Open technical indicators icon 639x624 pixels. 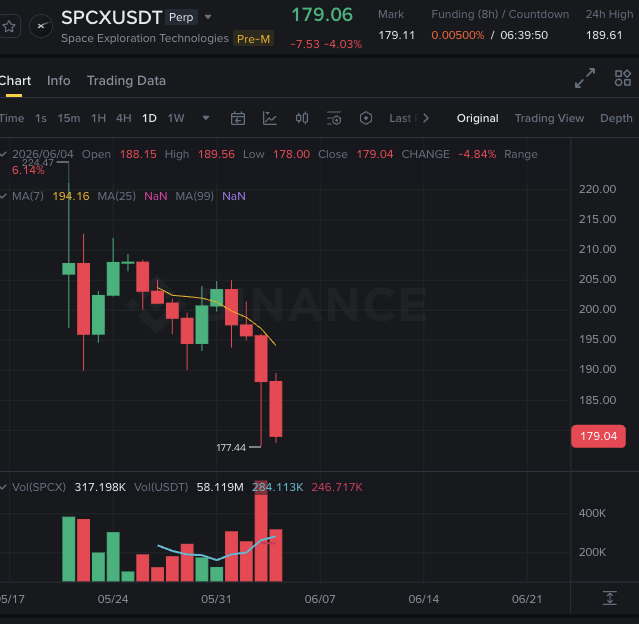270,118
